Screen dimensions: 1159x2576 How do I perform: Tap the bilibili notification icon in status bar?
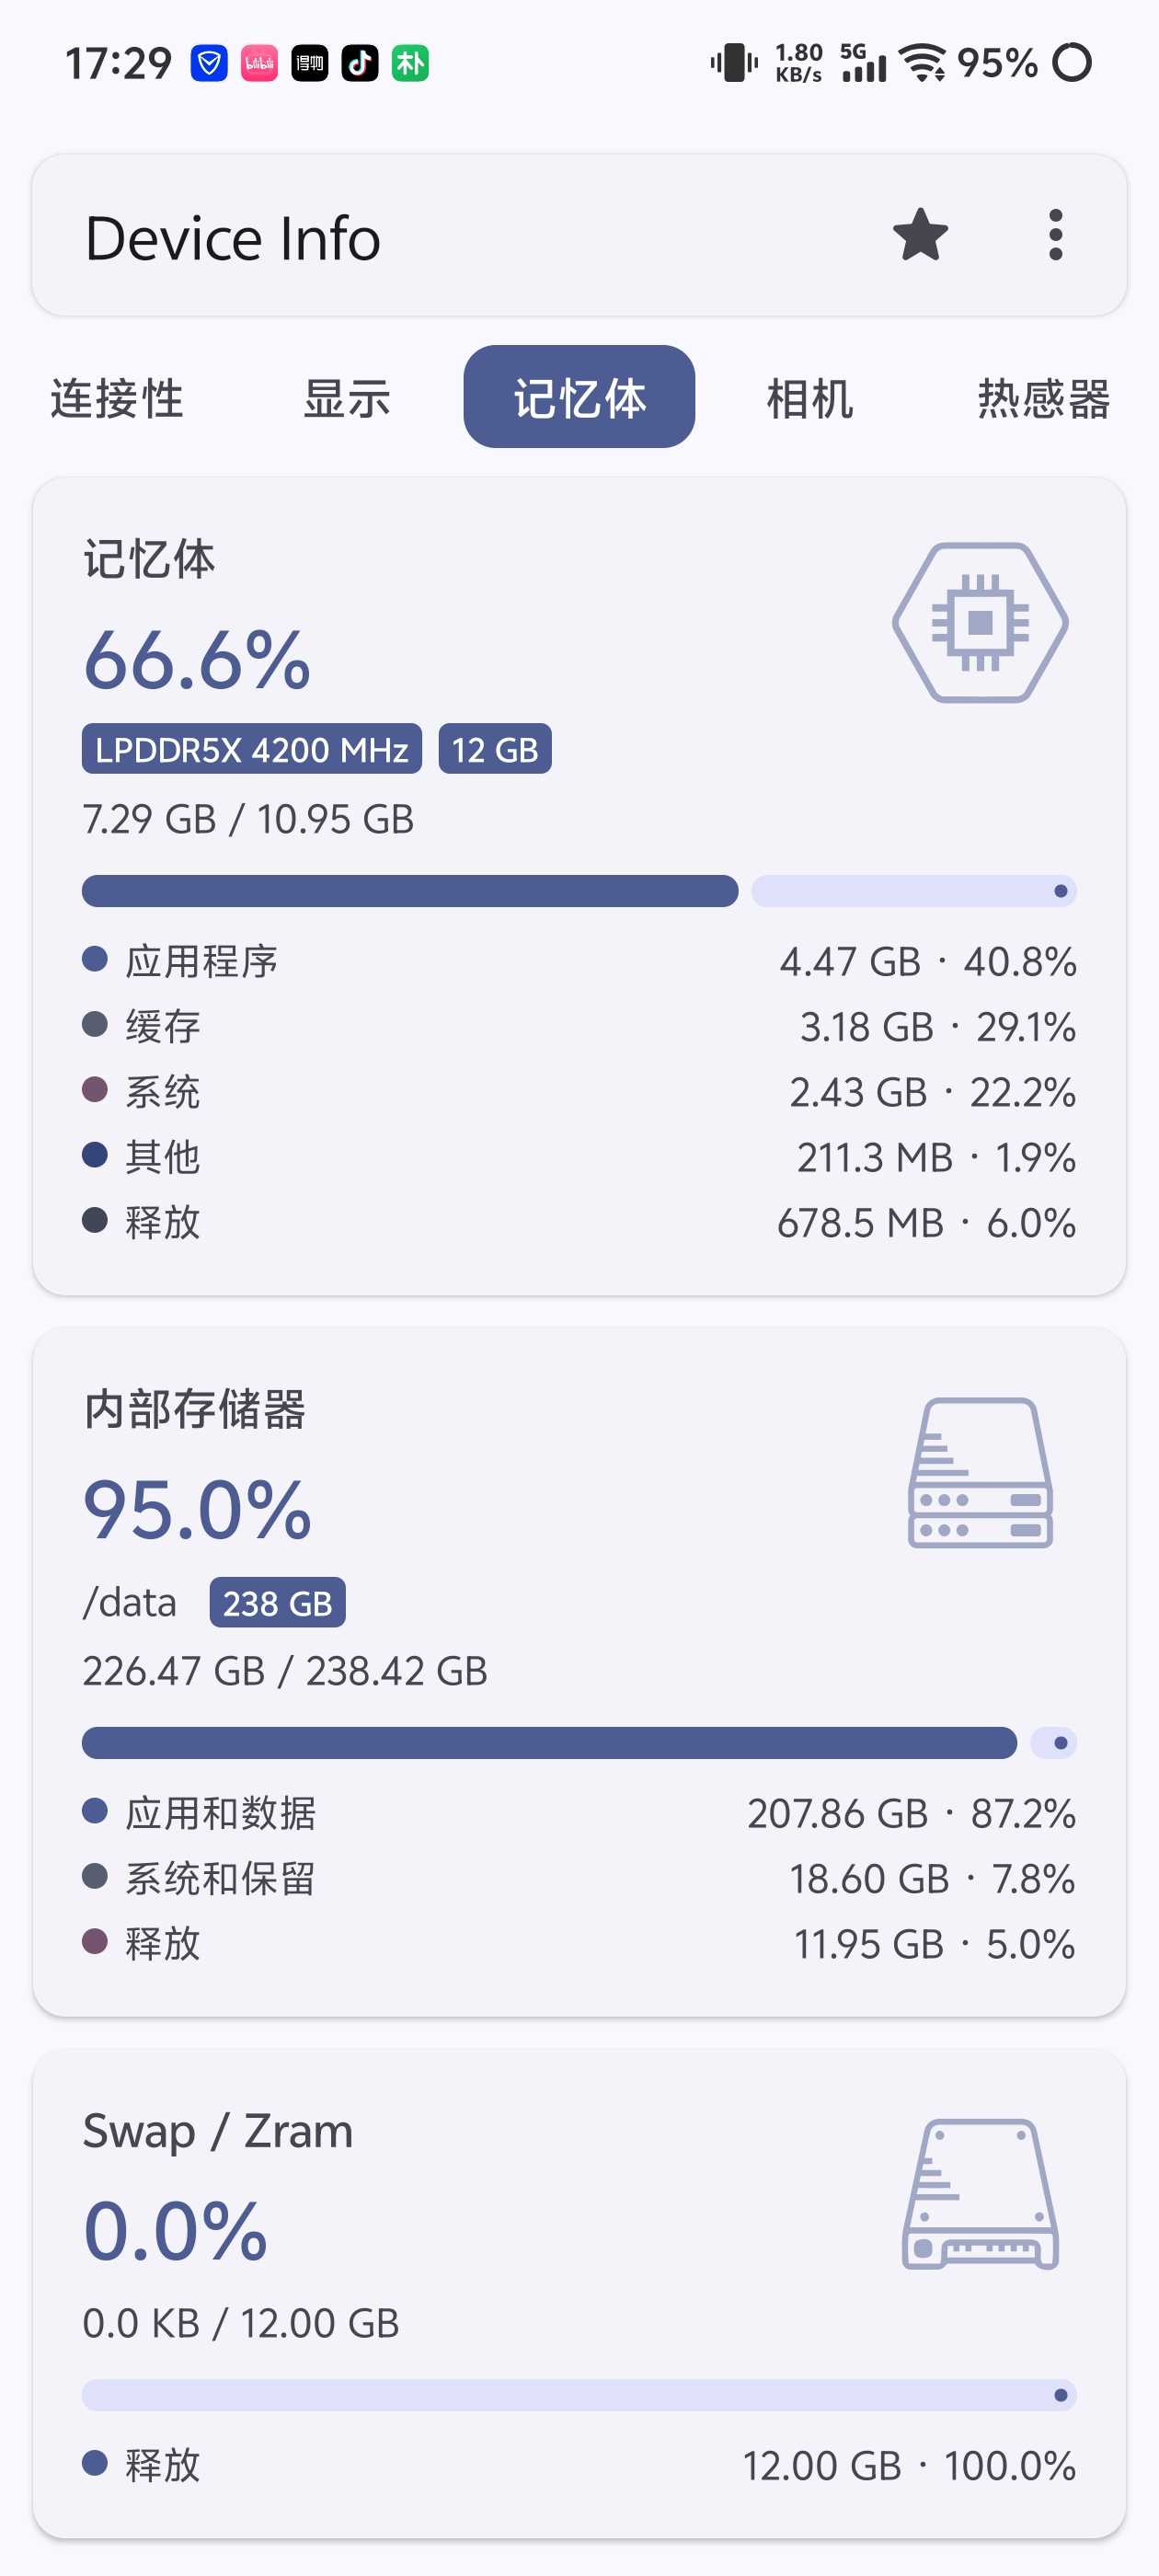[259, 64]
